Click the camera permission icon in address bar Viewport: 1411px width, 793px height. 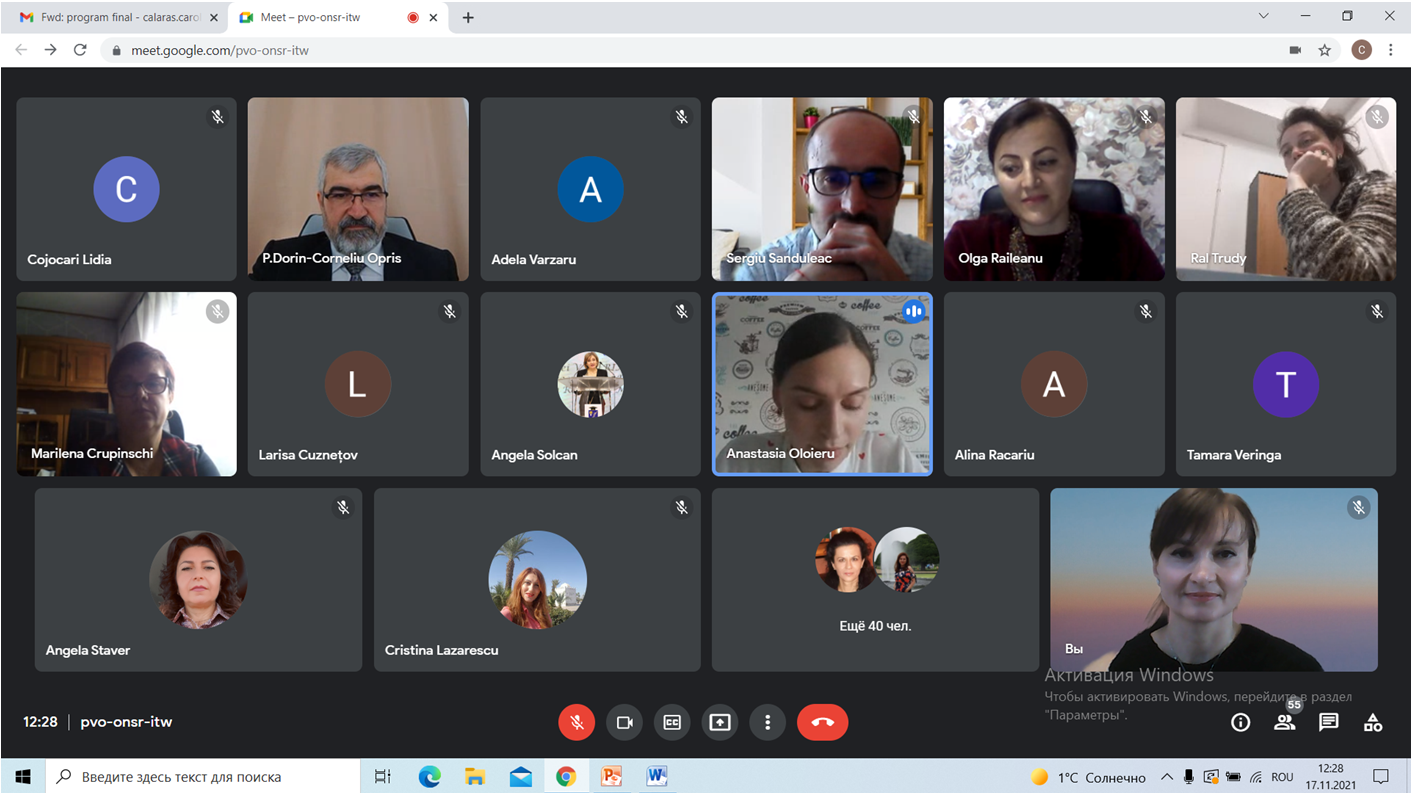(x=1296, y=50)
